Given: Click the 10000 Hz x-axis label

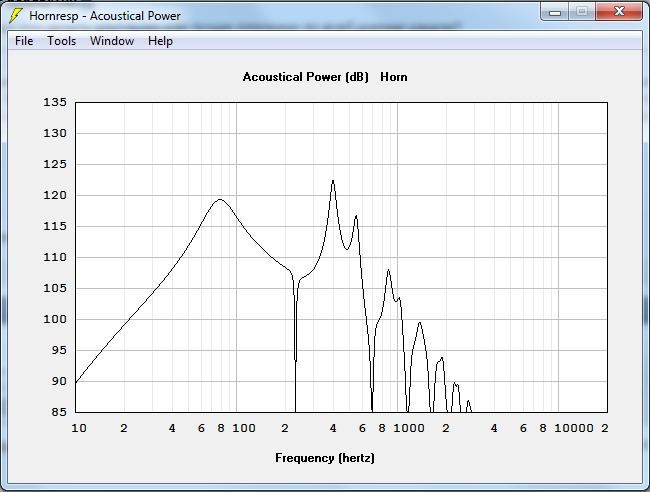Looking at the screenshot, I should tap(574, 428).
